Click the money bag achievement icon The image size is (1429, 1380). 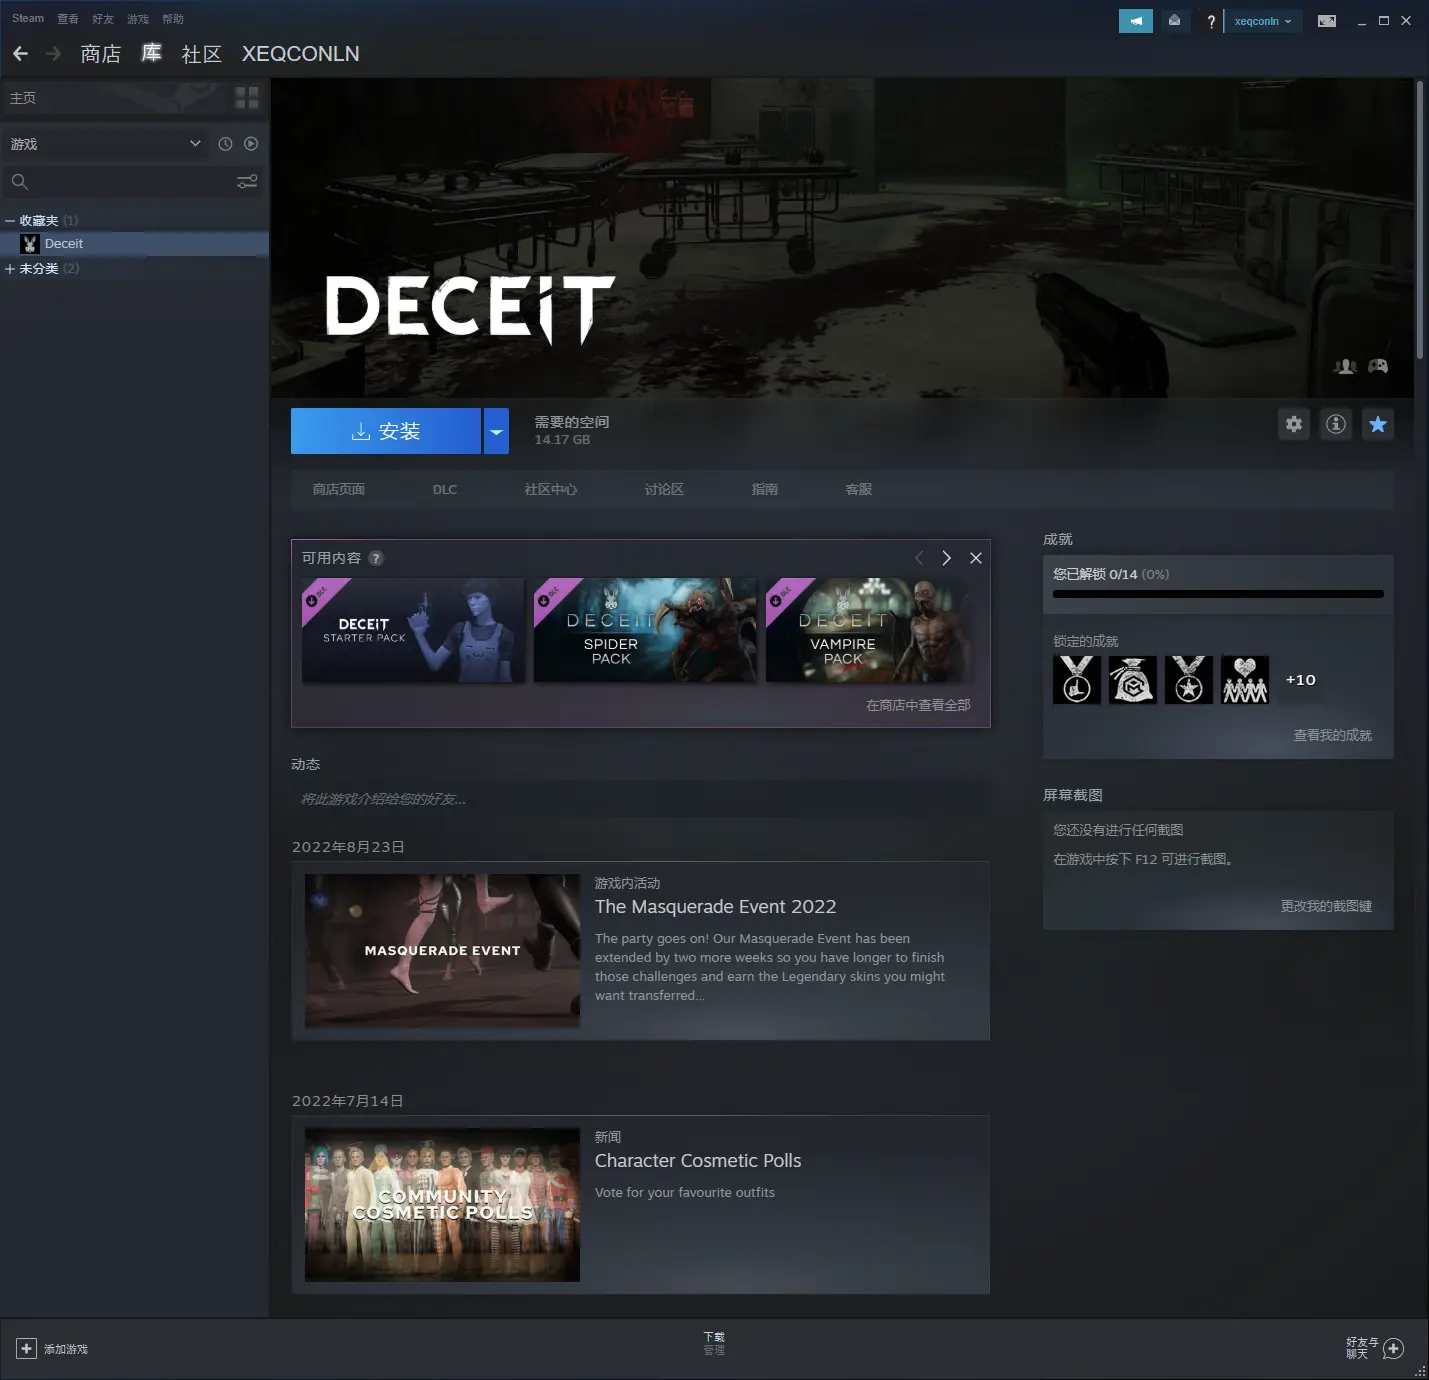click(1133, 680)
